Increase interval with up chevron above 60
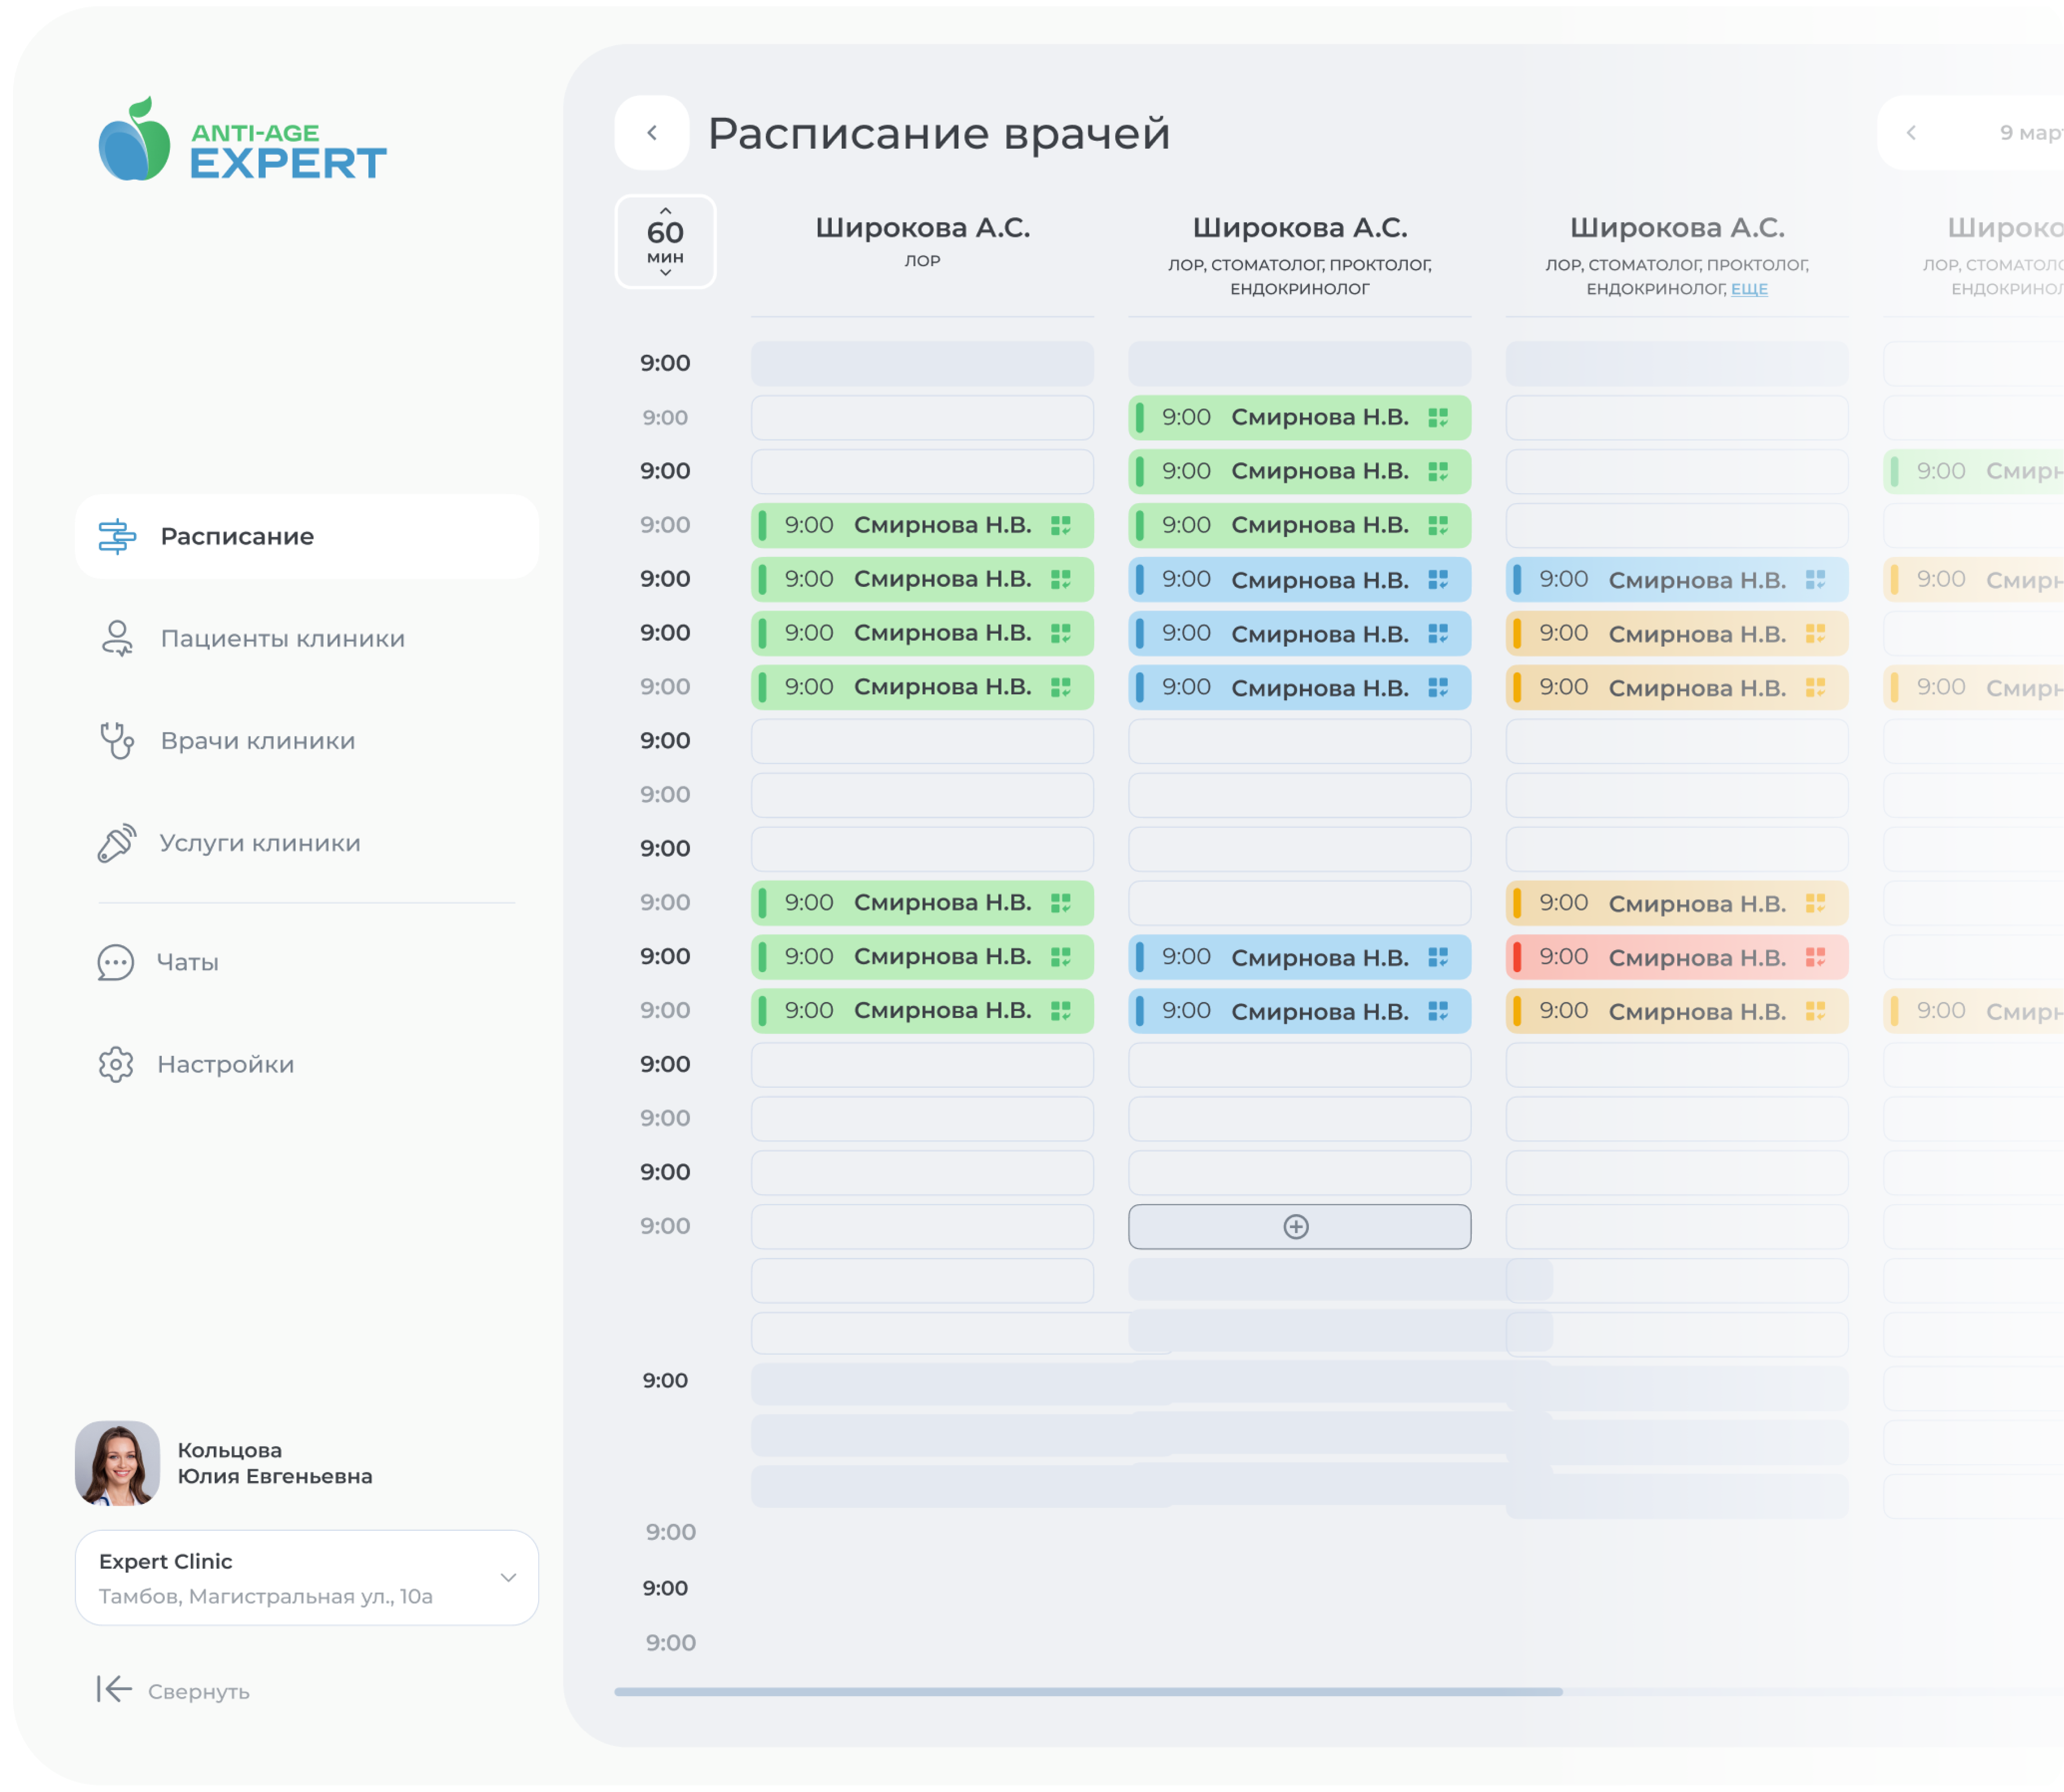 pyautogui.click(x=665, y=211)
